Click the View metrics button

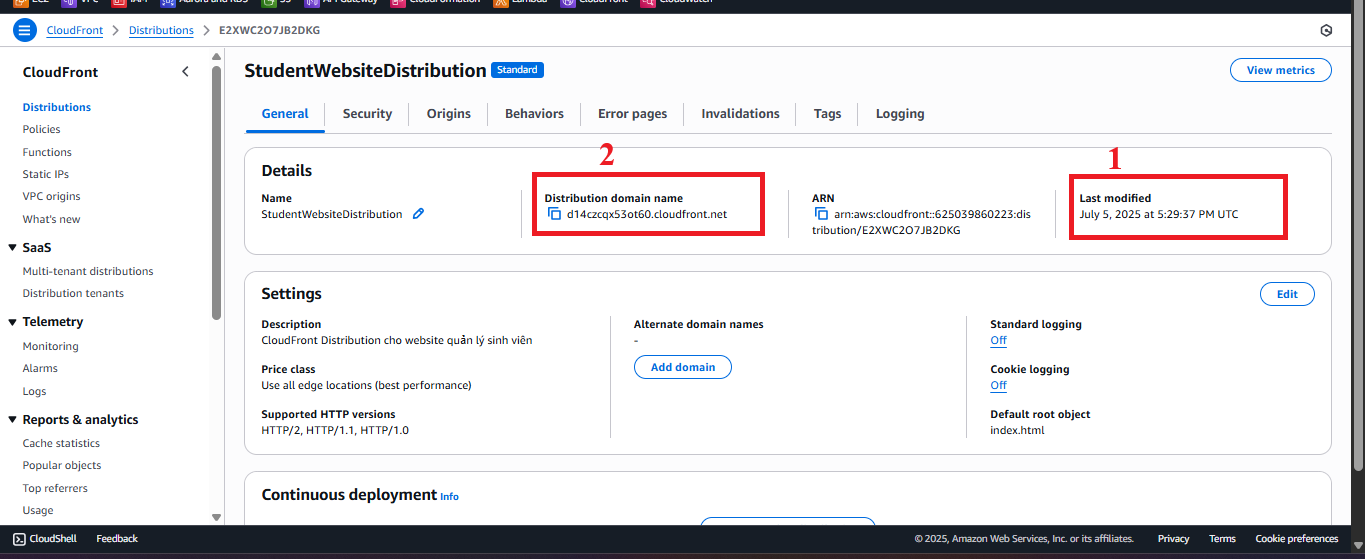(1280, 70)
